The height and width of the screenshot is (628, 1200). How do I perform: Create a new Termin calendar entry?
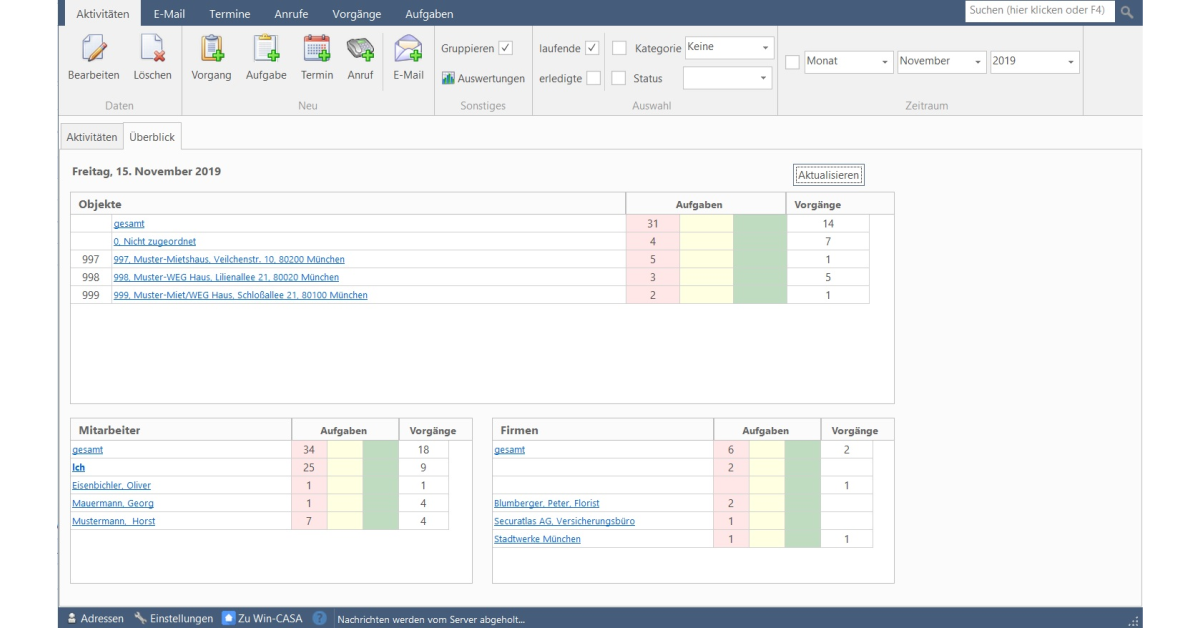click(x=317, y=49)
